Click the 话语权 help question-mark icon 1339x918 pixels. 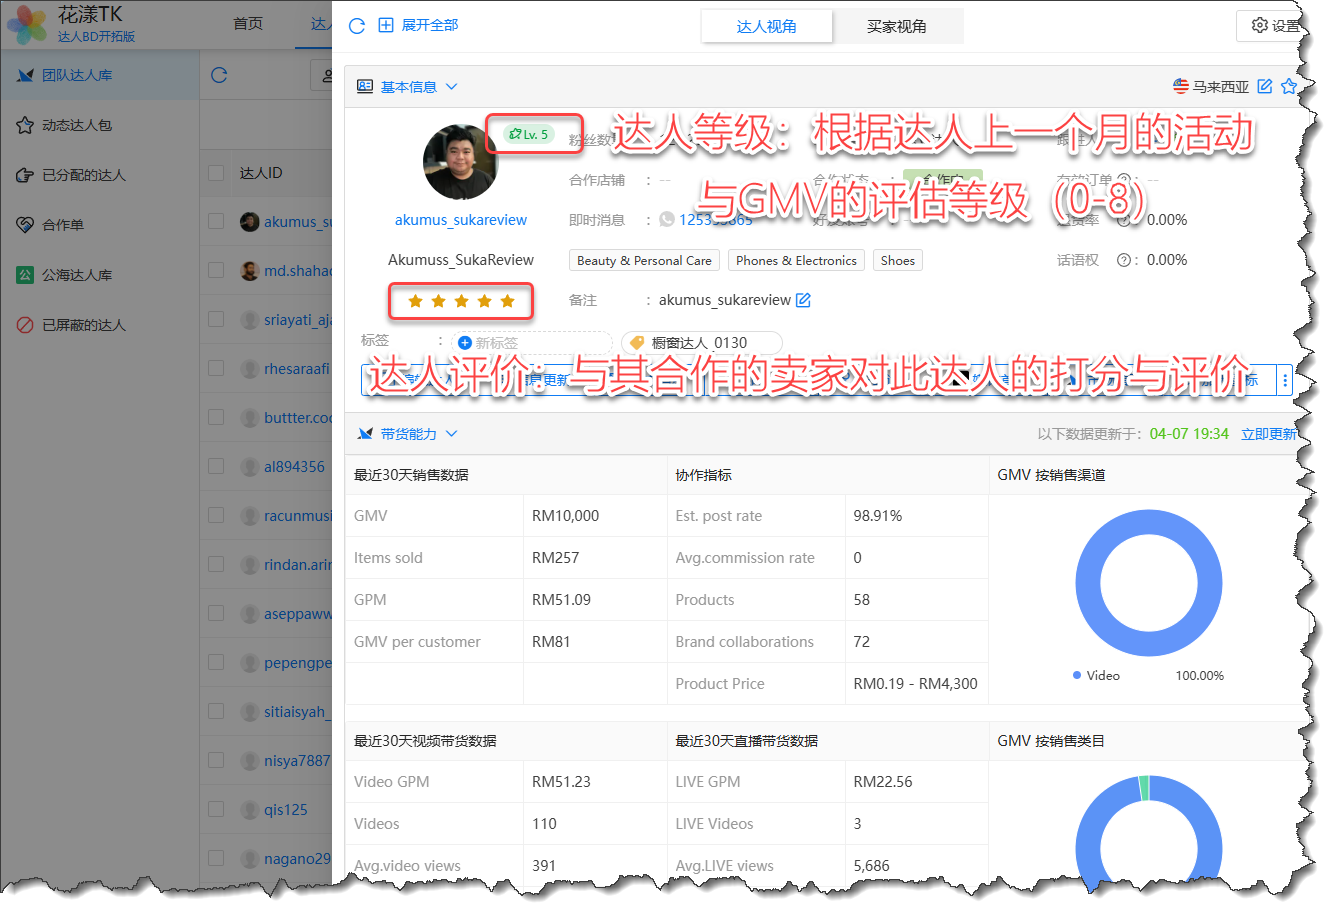coord(1124,260)
